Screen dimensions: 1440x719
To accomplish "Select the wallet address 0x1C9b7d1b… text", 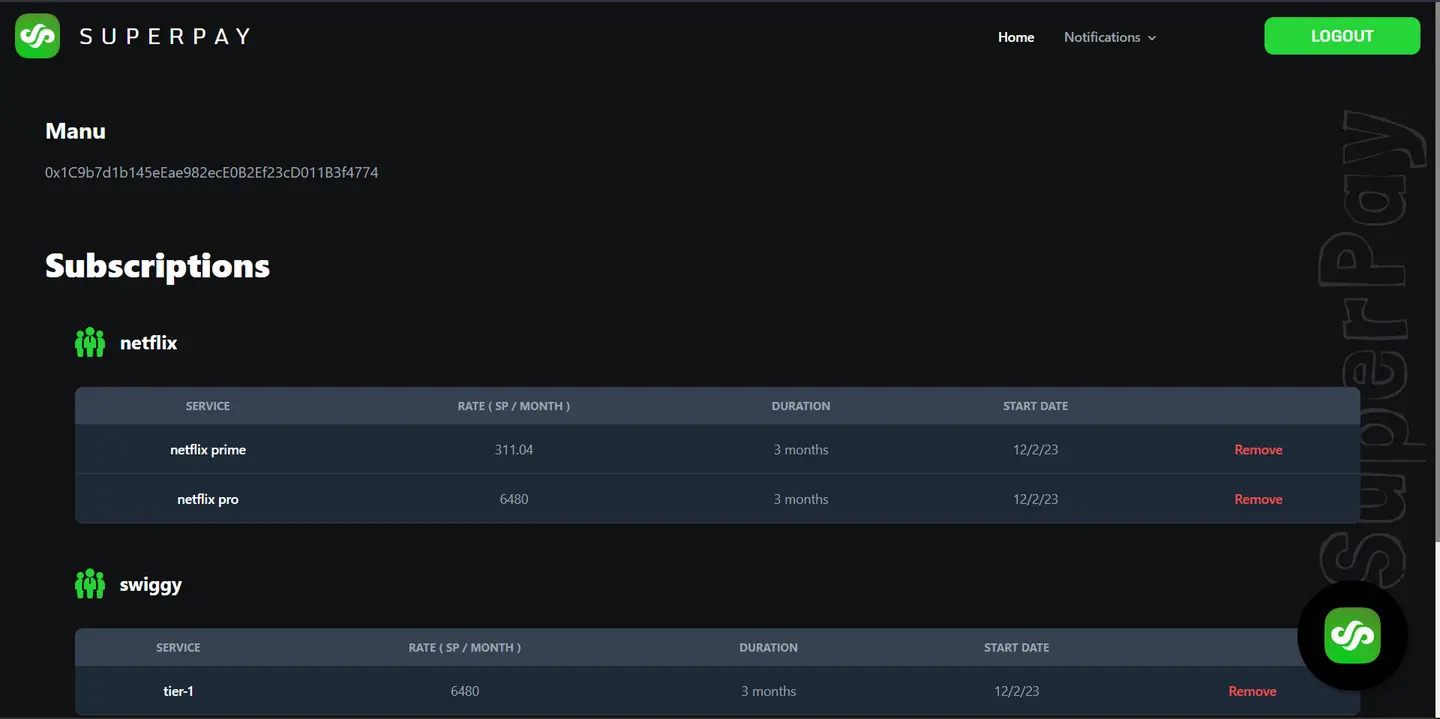I will 212,173.
